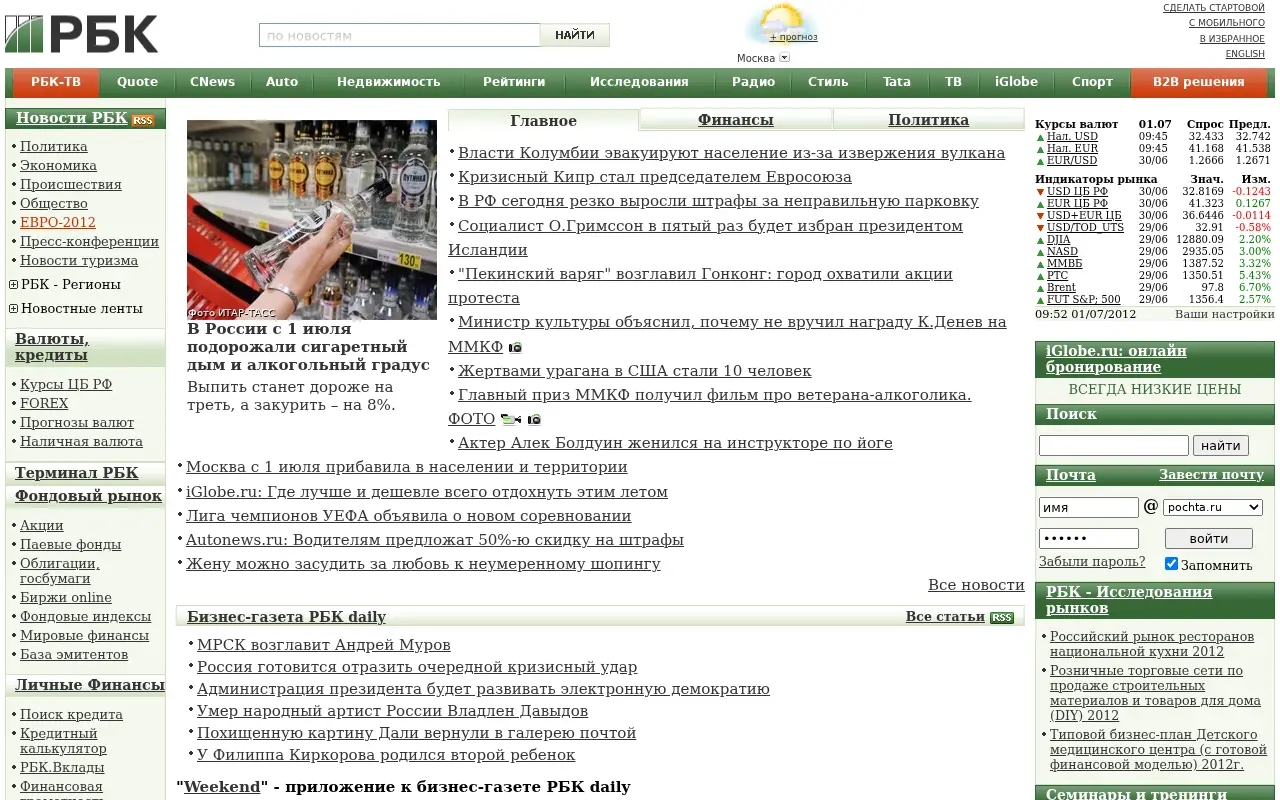Open iGlobe.ru: онлайн бронирование heading
The width and height of the screenshot is (1280, 800).
1116,359
